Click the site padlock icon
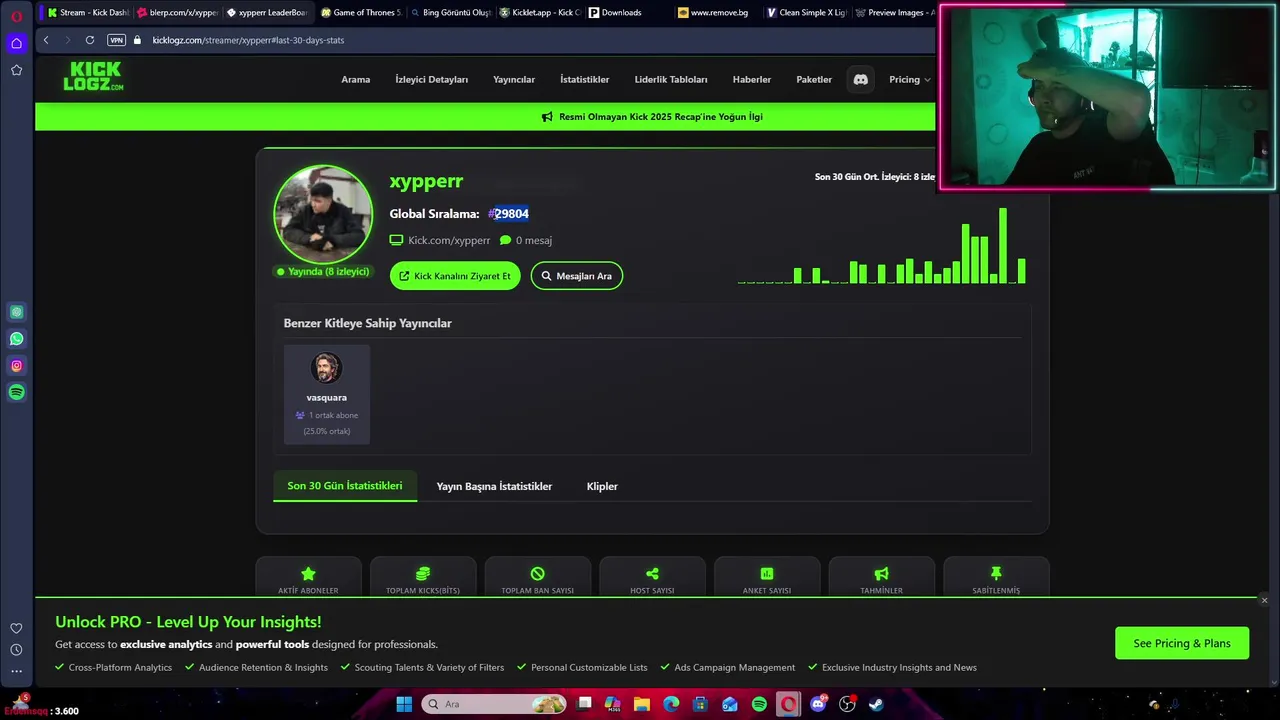Image resolution: width=1280 pixels, height=720 pixels. 137,40
